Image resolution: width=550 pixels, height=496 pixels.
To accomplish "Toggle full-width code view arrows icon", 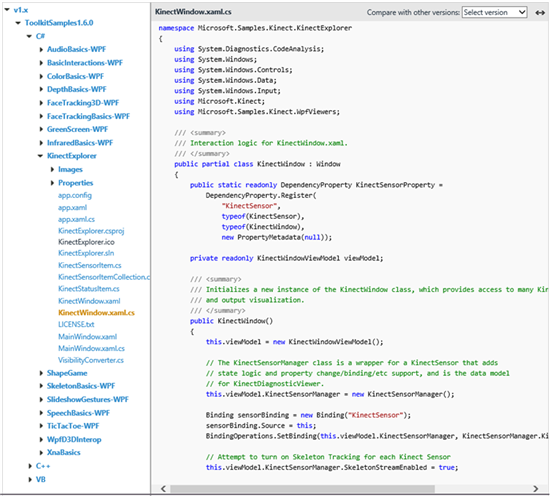I will [x=540, y=13].
